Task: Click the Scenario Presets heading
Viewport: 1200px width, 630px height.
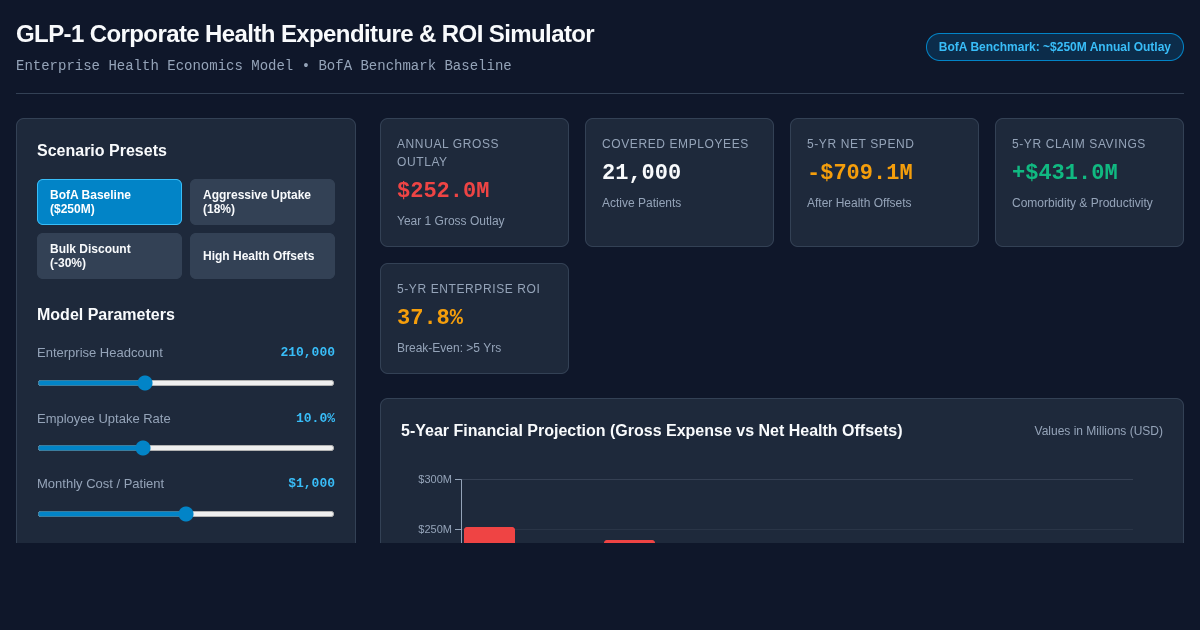Action: 102,151
